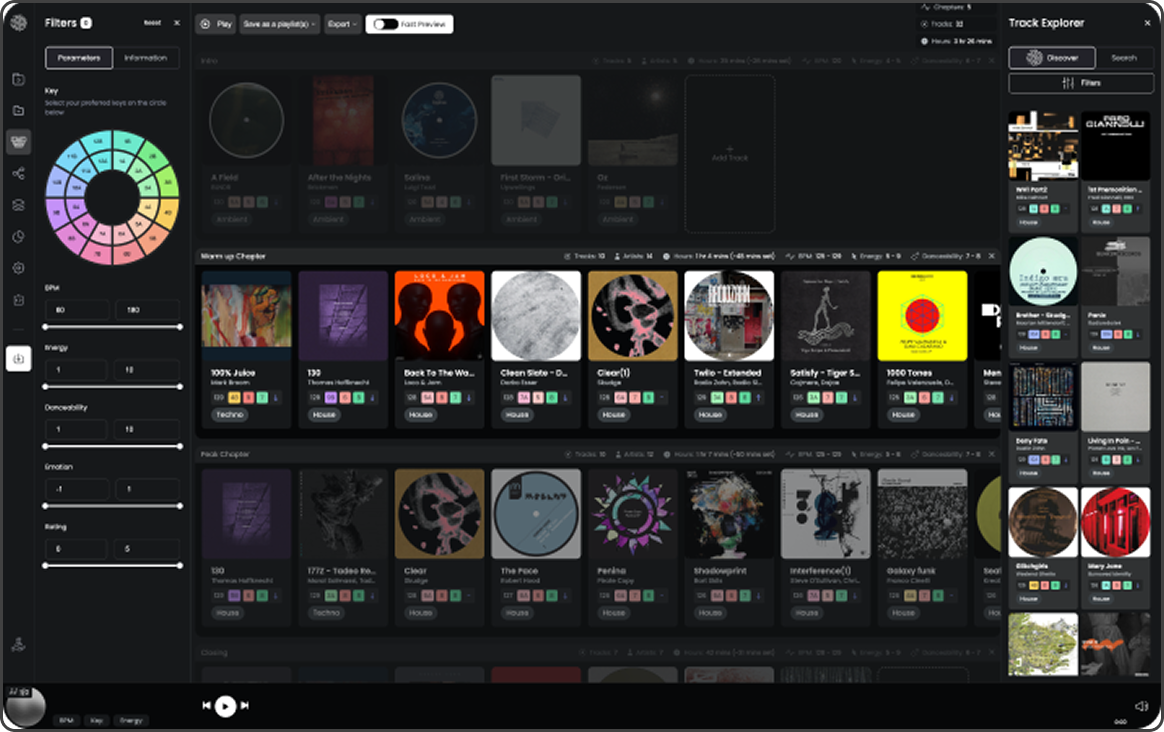Close the Track Explorer panel
The height and width of the screenshot is (732, 1164).
coord(1147,23)
